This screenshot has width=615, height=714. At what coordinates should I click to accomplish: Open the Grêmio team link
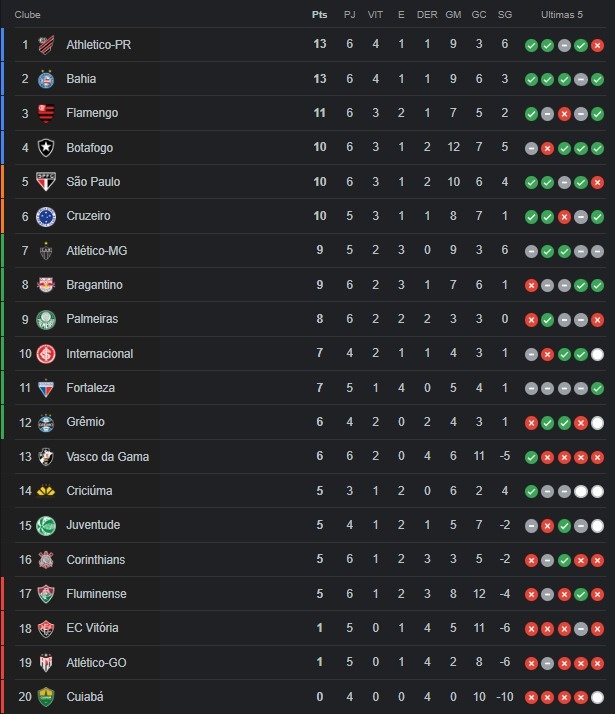tap(86, 422)
